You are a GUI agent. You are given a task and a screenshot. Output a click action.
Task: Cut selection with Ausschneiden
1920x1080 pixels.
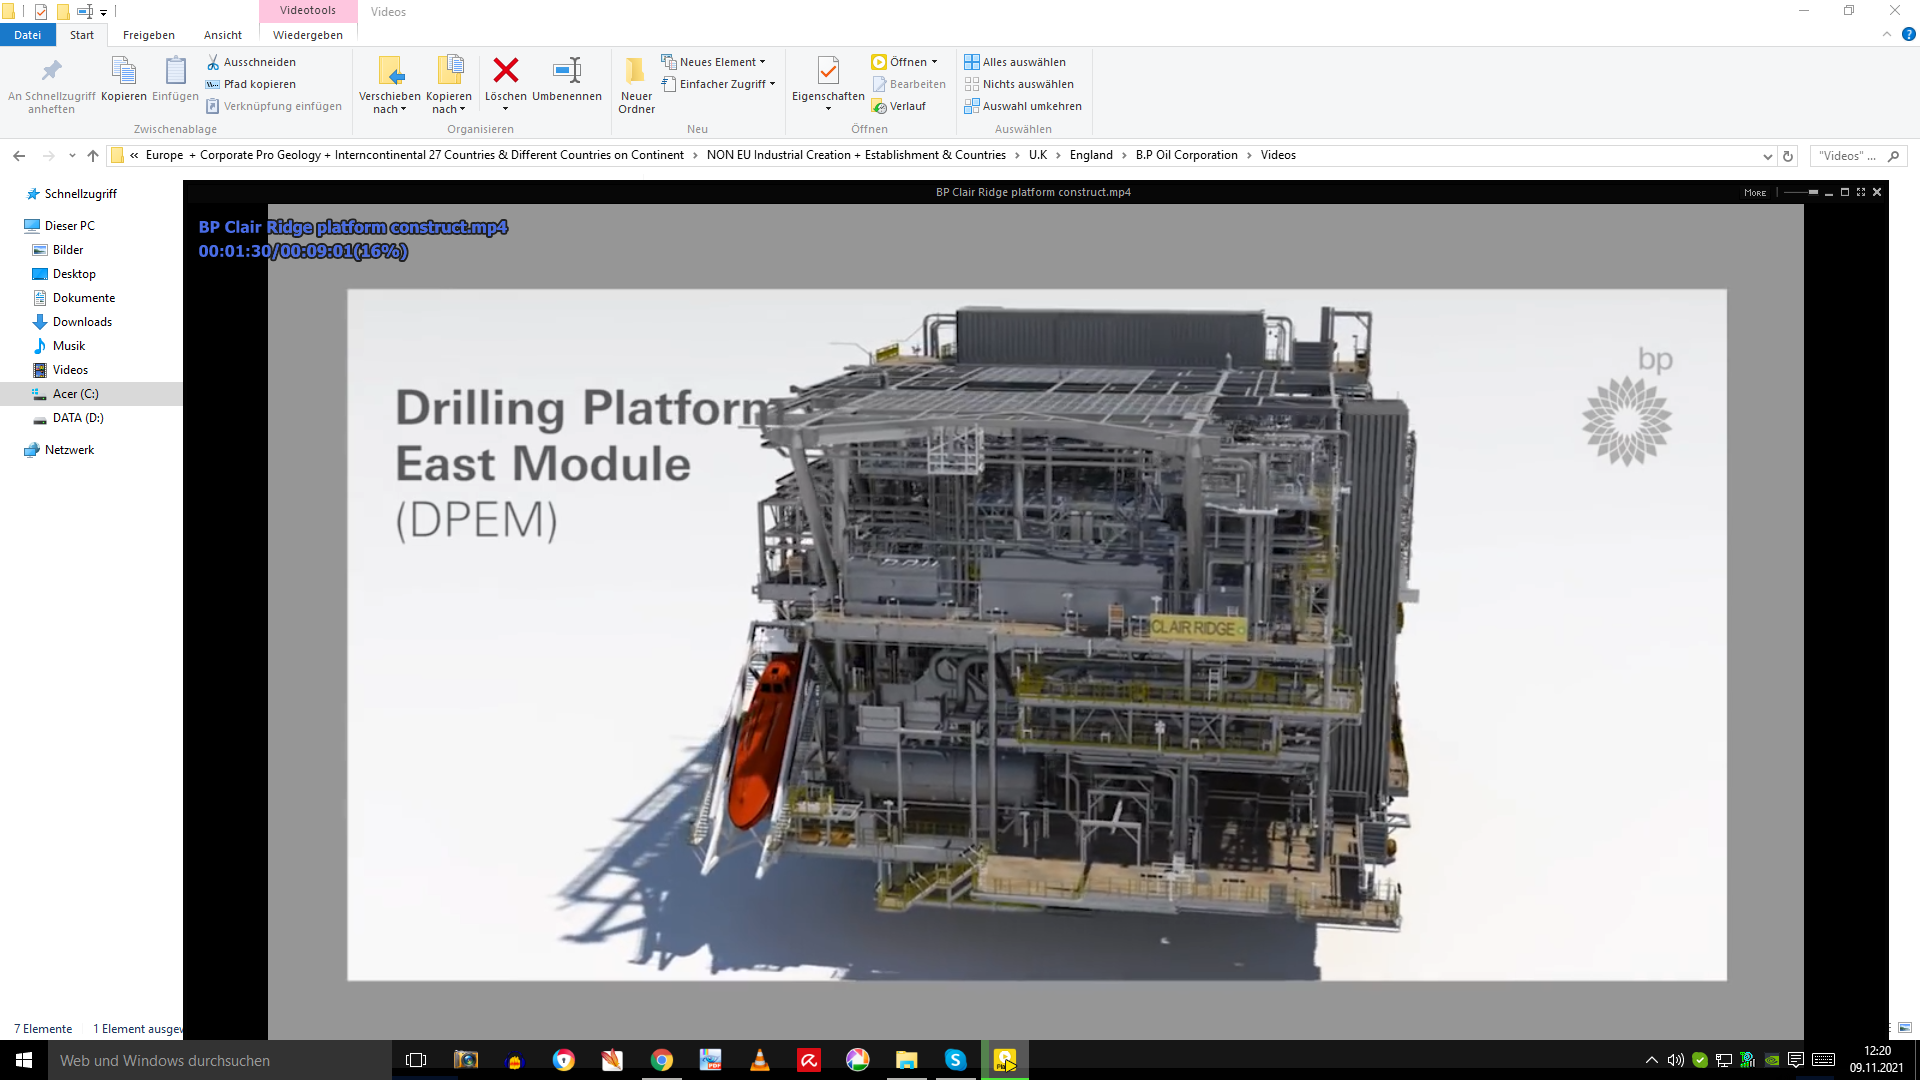pyautogui.click(x=251, y=62)
